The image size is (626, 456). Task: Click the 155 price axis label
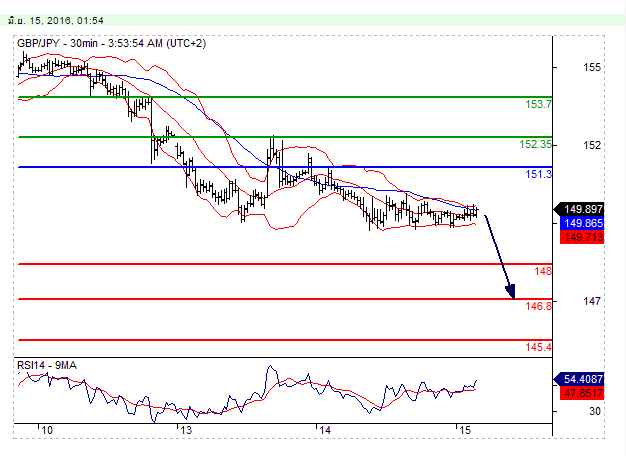[x=592, y=67]
